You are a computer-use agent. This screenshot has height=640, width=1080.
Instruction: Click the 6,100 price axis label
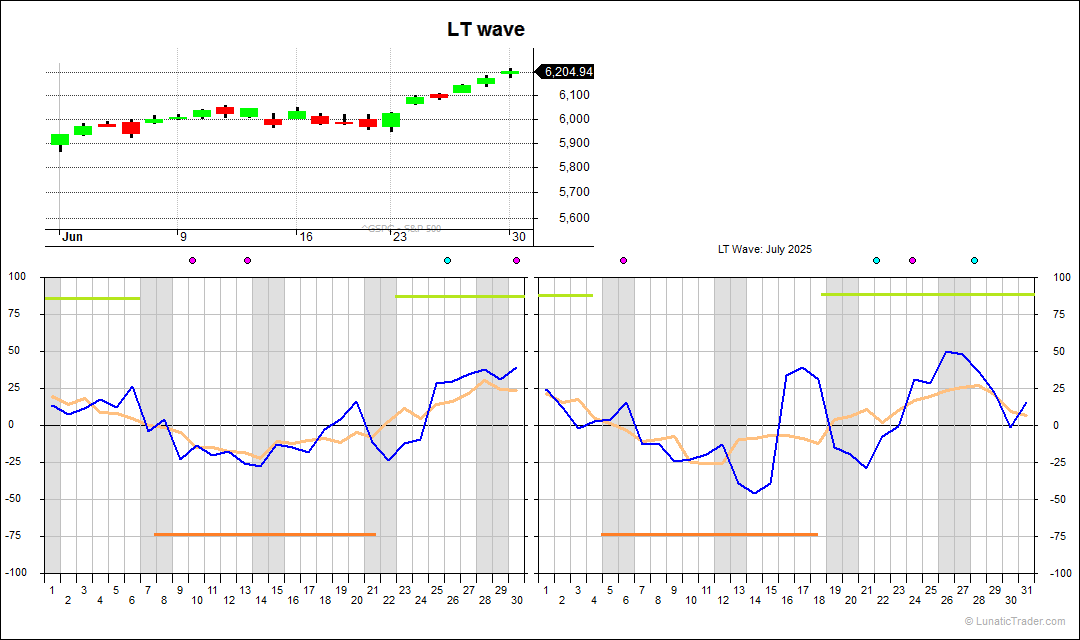coord(573,95)
